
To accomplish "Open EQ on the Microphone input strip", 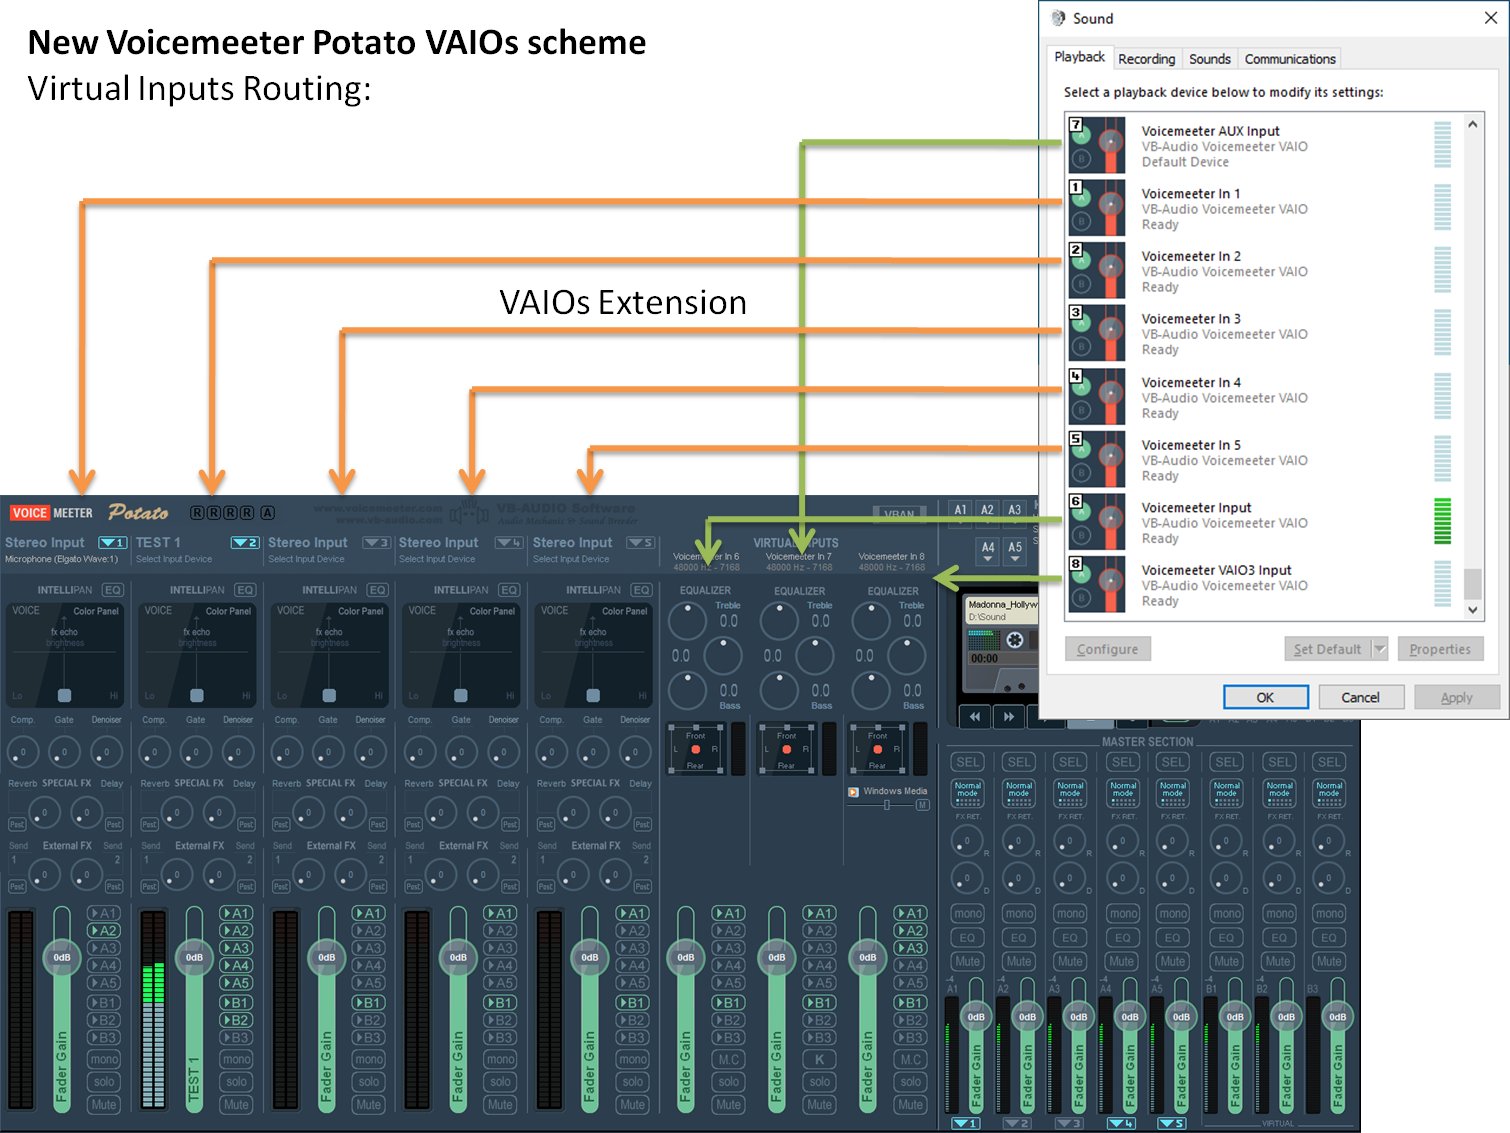I will 113,590.
